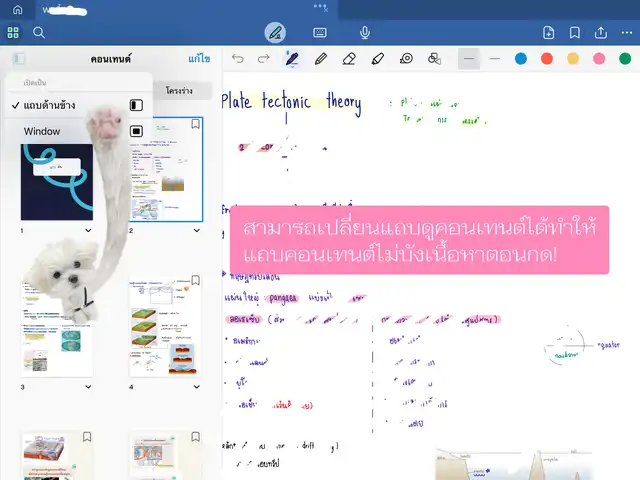Choose Window from the display menu

point(42,131)
